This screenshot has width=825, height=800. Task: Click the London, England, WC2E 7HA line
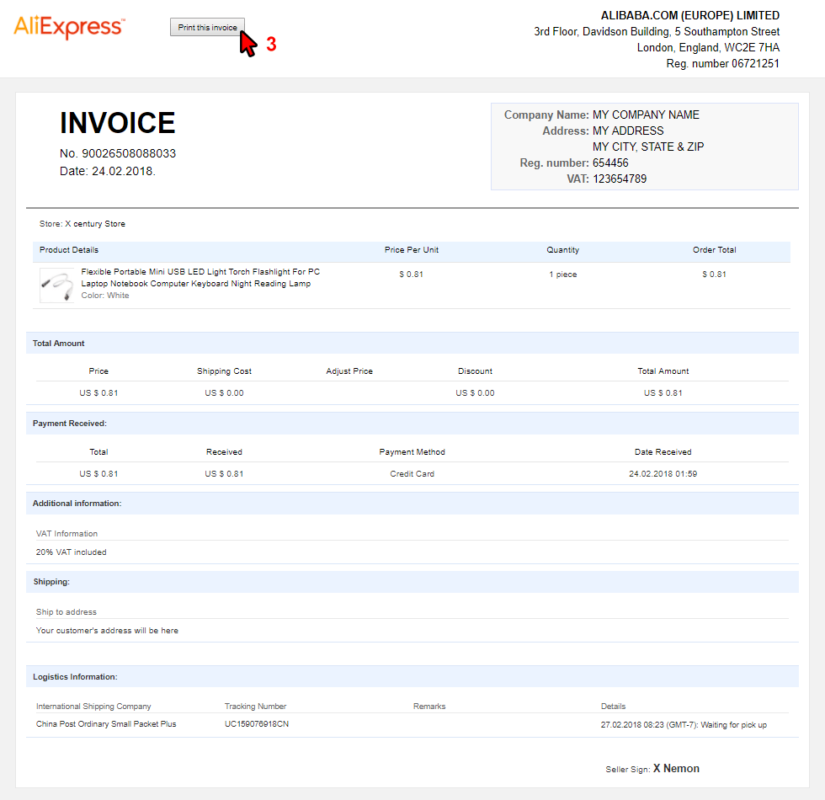[708, 47]
